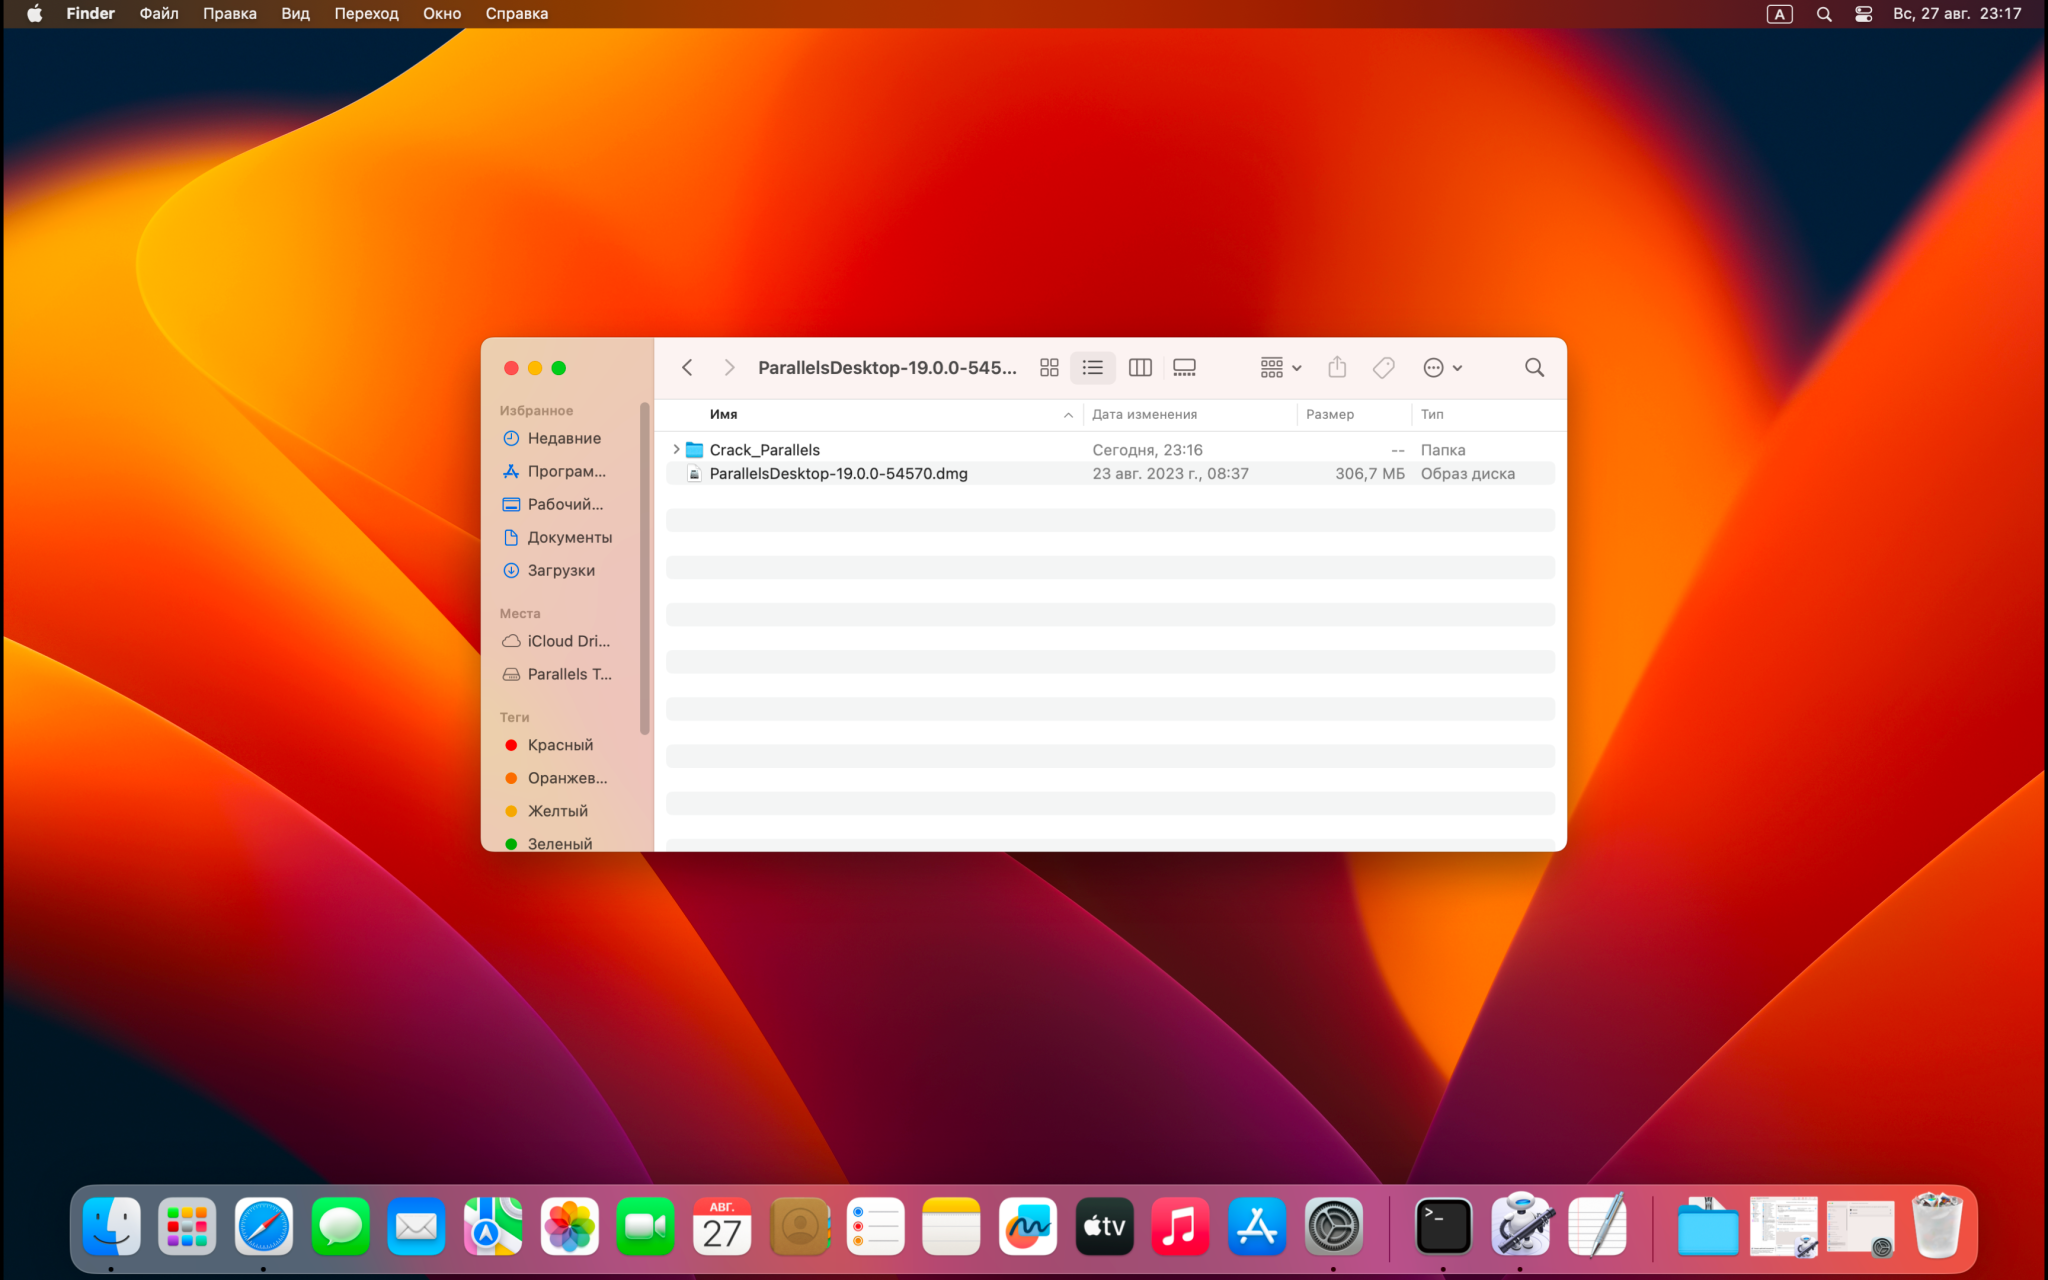The image size is (2048, 1280).
Task: Open the Правка menu
Action: pos(230,14)
